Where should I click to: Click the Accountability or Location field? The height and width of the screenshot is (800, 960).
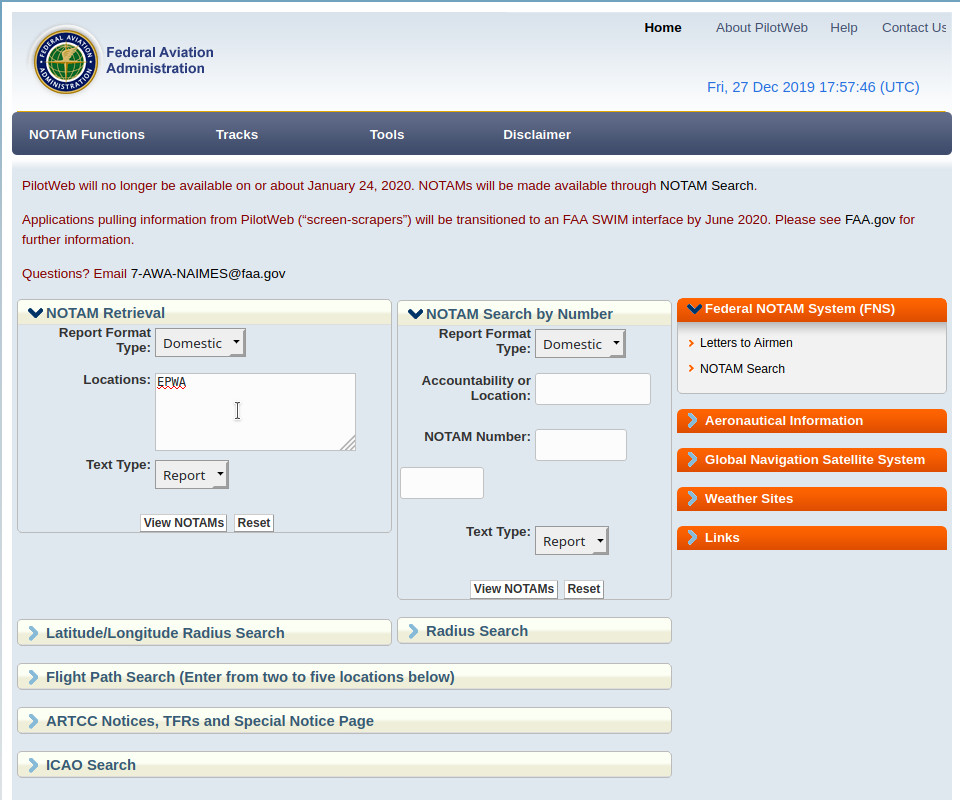click(x=593, y=389)
